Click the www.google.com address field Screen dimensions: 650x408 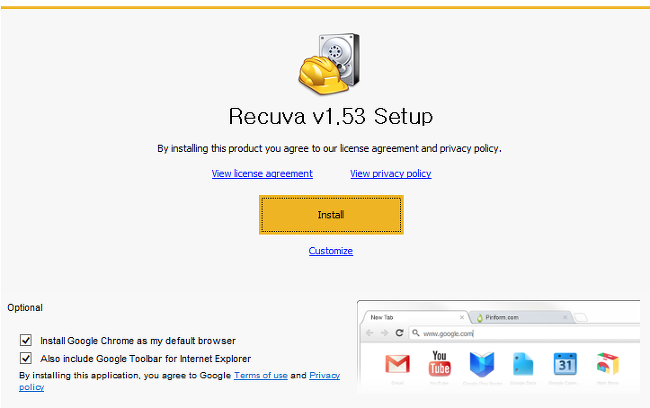pyautogui.click(x=524, y=333)
